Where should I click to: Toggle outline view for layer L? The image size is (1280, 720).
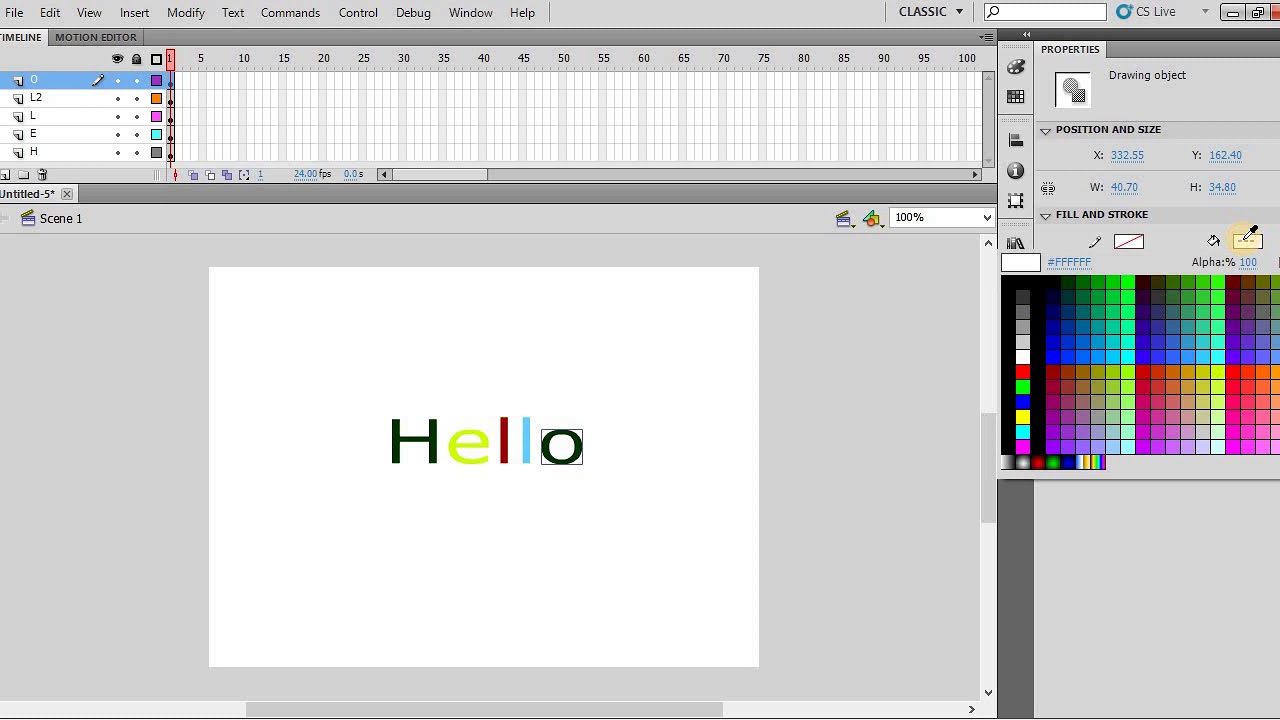coord(156,116)
